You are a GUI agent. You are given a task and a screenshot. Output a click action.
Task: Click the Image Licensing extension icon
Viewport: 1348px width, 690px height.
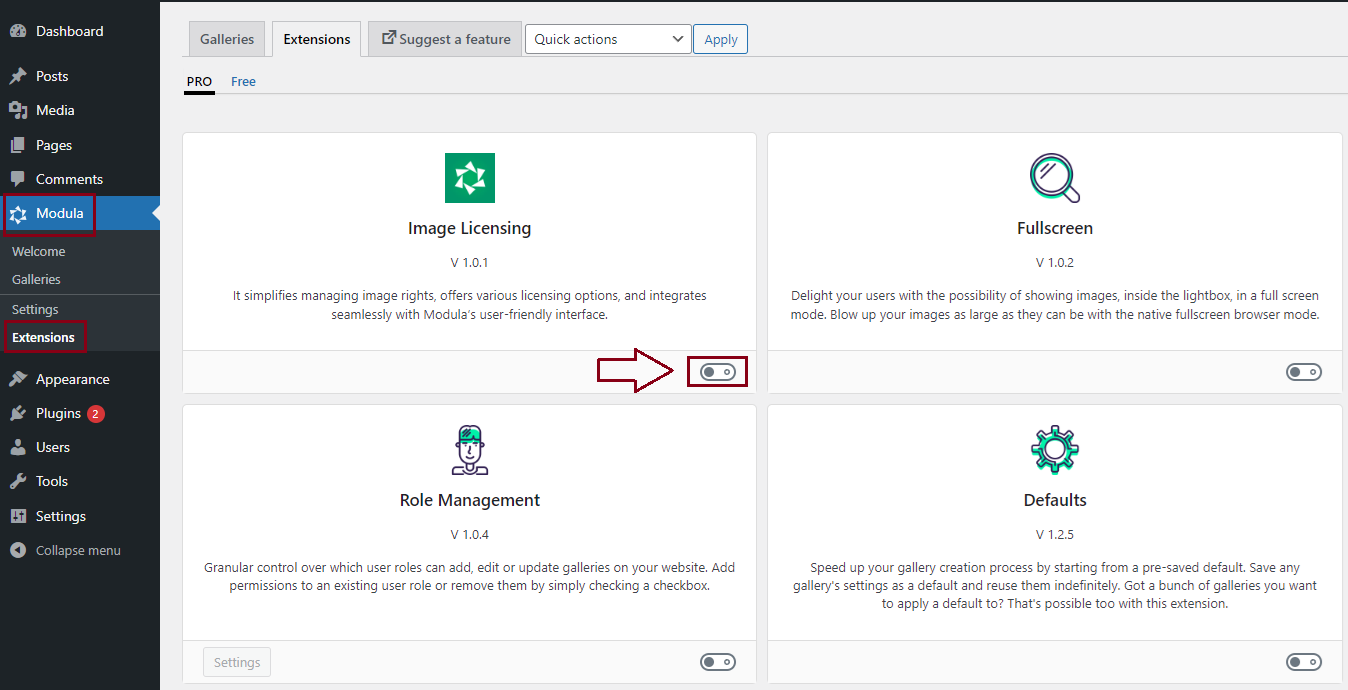[x=469, y=178]
